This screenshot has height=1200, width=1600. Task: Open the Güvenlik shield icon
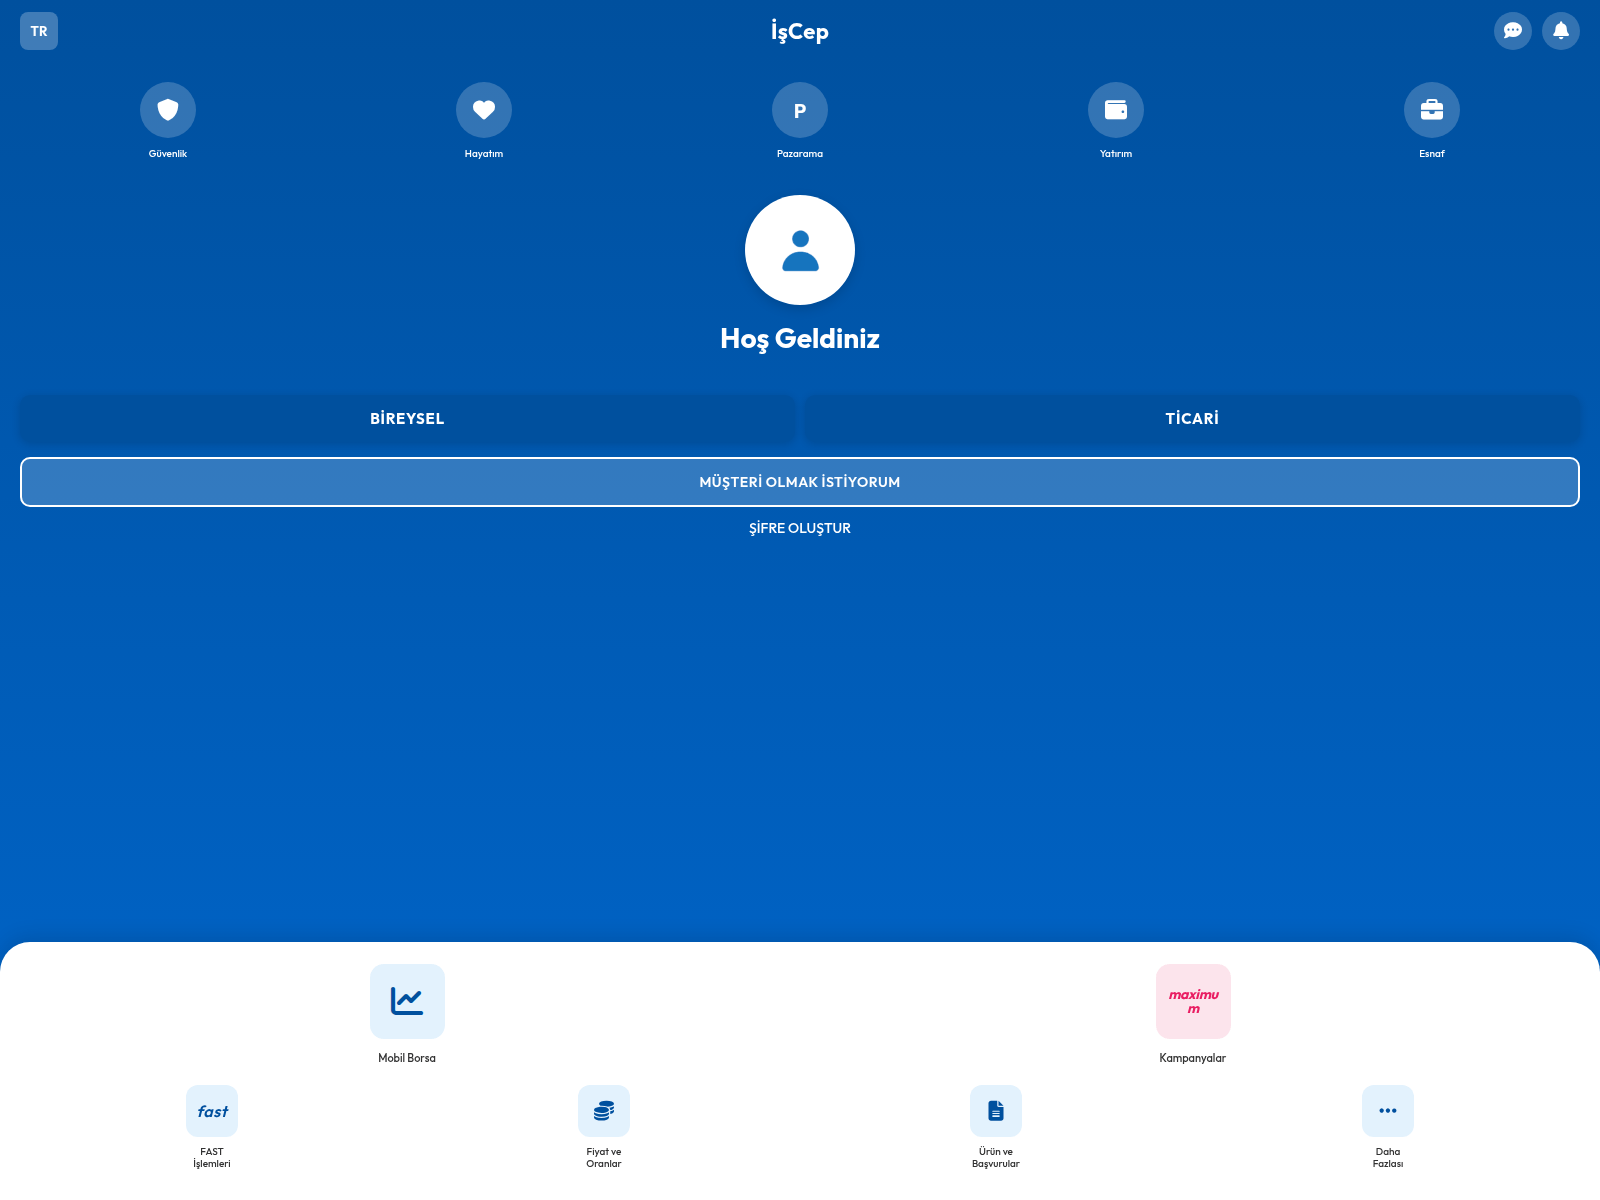click(x=168, y=110)
